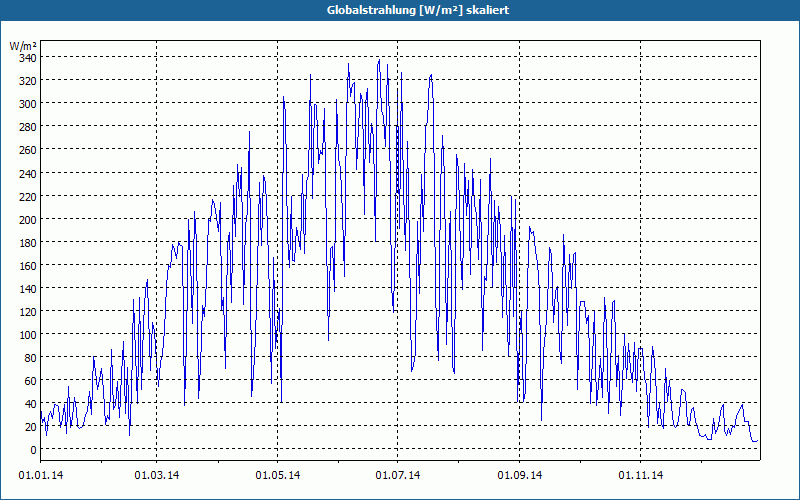800x500 pixels.
Task: Click the chart title 'Globalstrahlung [W/m²] skaliert'
Action: point(418,10)
